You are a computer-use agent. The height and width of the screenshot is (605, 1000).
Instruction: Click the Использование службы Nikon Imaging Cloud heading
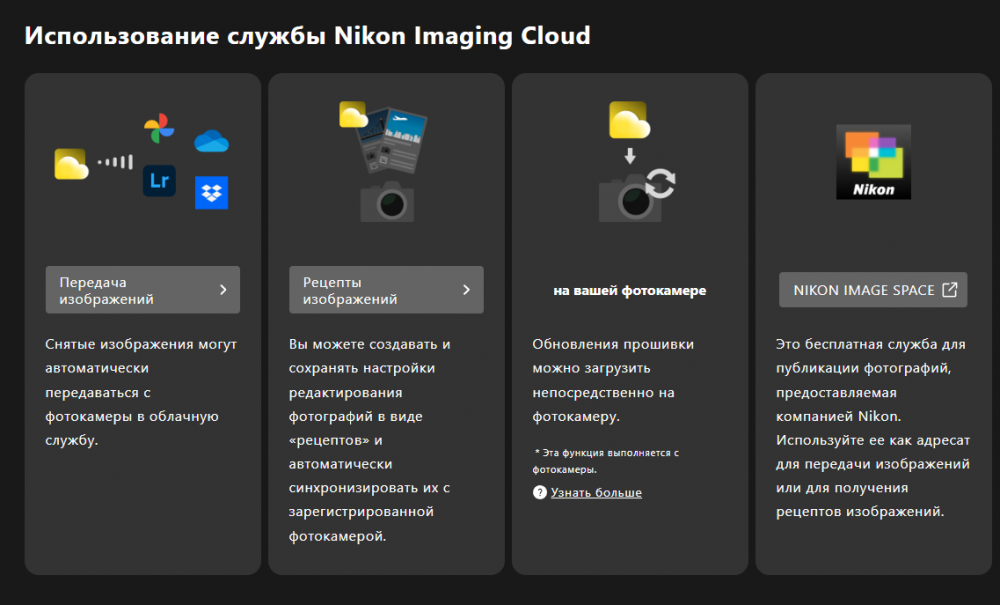[307, 36]
